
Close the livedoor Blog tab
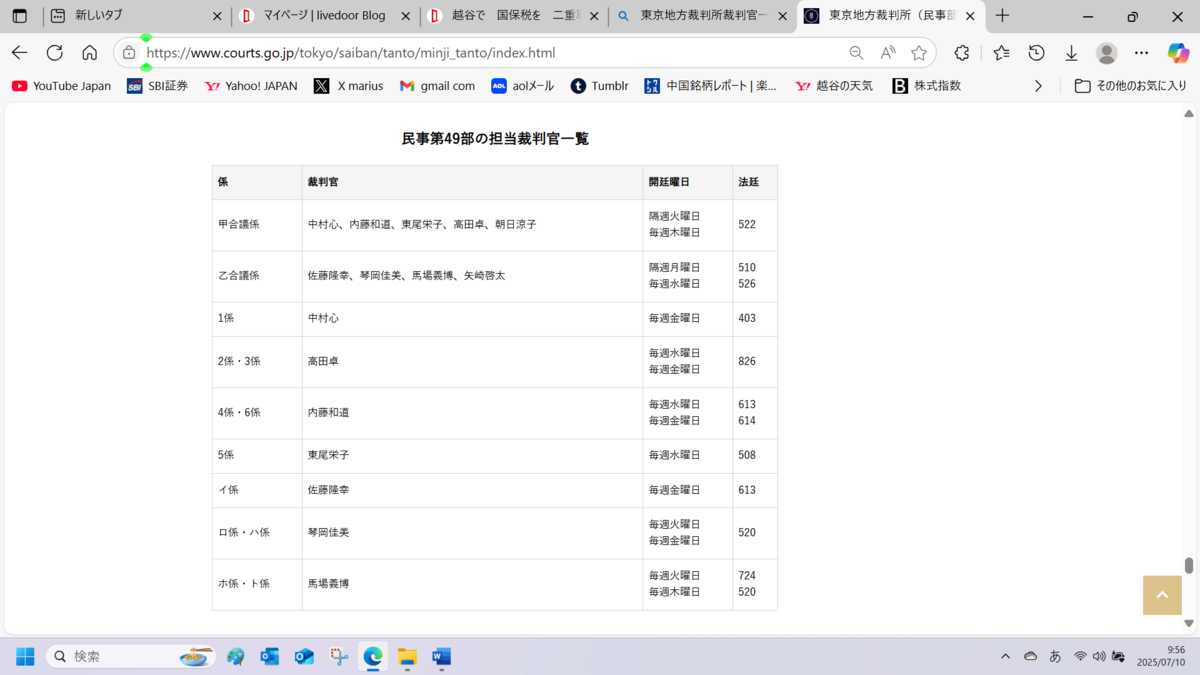pyautogui.click(x=405, y=16)
